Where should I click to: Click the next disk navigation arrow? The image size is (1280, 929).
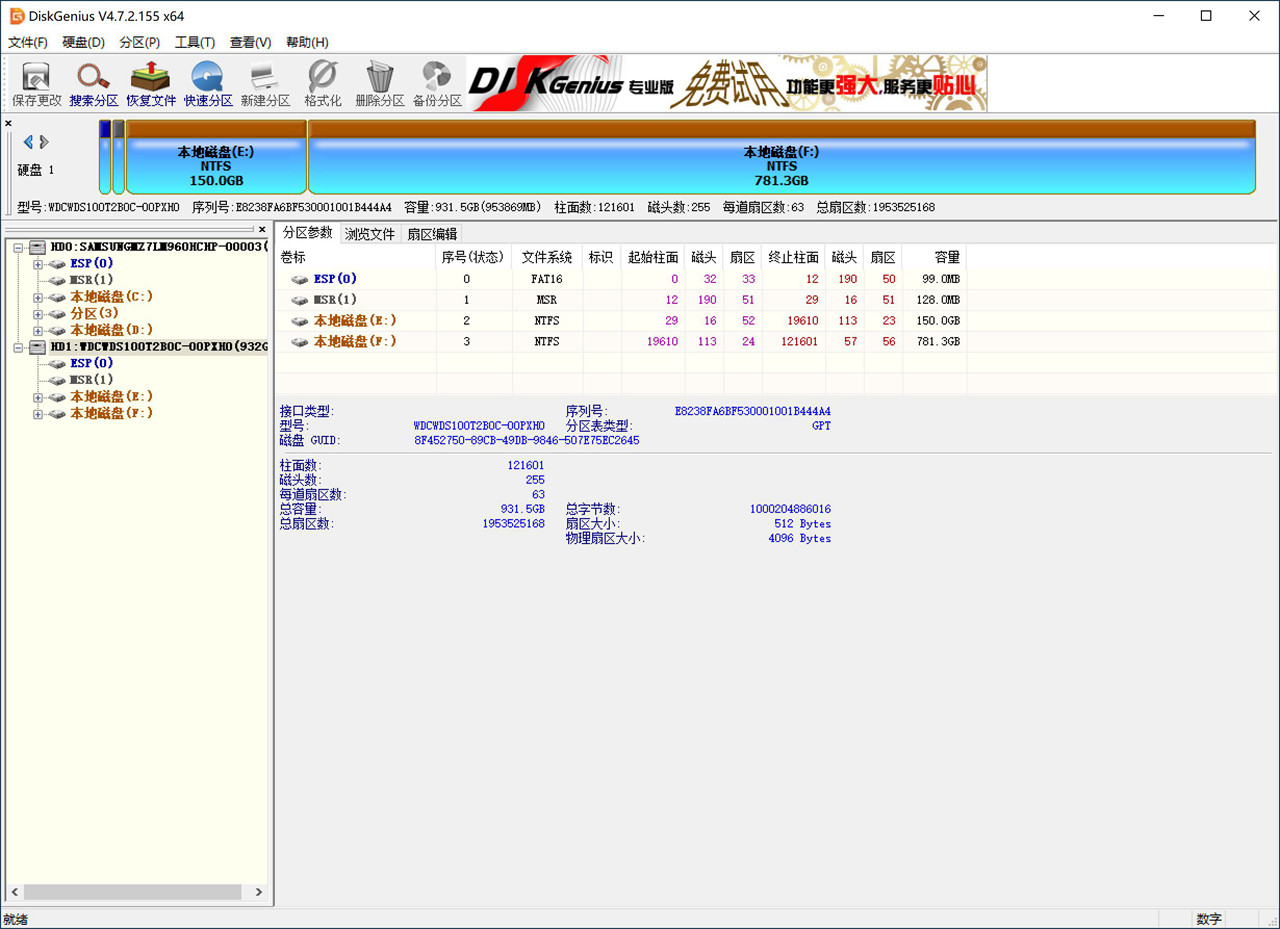[41, 142]
